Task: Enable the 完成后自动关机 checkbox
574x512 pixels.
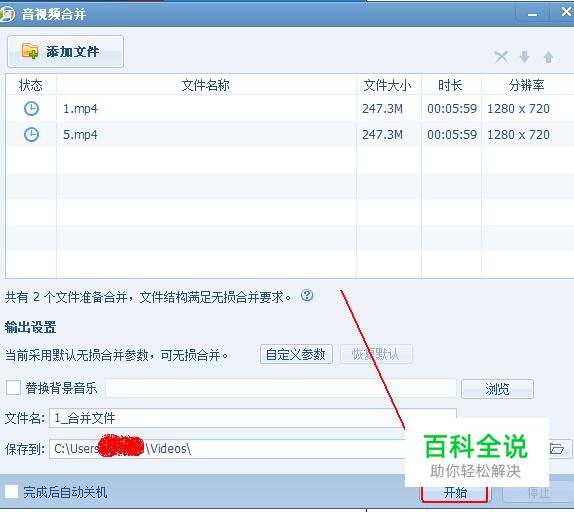Action: [x=11, y=492]
